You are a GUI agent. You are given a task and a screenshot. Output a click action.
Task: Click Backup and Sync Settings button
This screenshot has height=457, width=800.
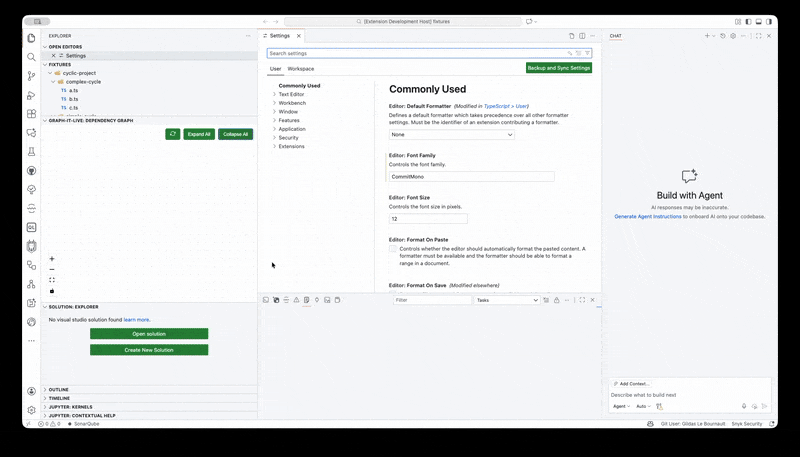pyautogui.click(x=559, y=68)
